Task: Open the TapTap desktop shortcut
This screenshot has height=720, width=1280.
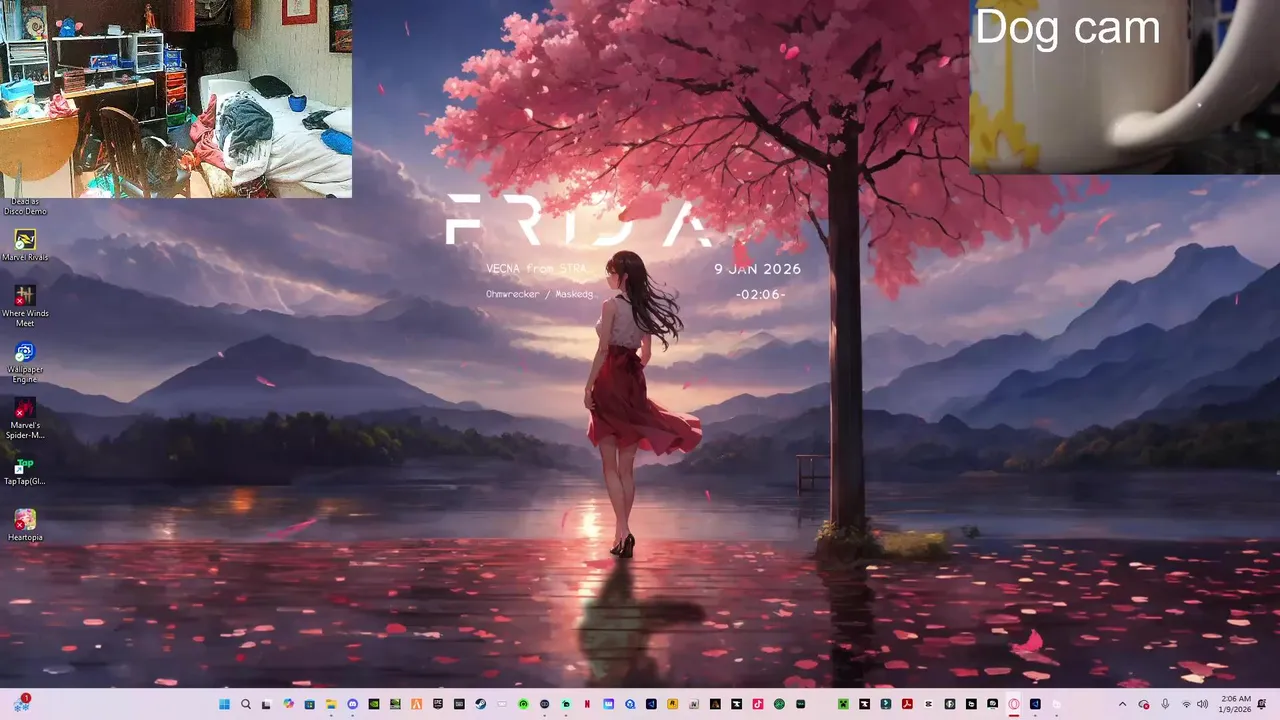Action: (25, 471)
